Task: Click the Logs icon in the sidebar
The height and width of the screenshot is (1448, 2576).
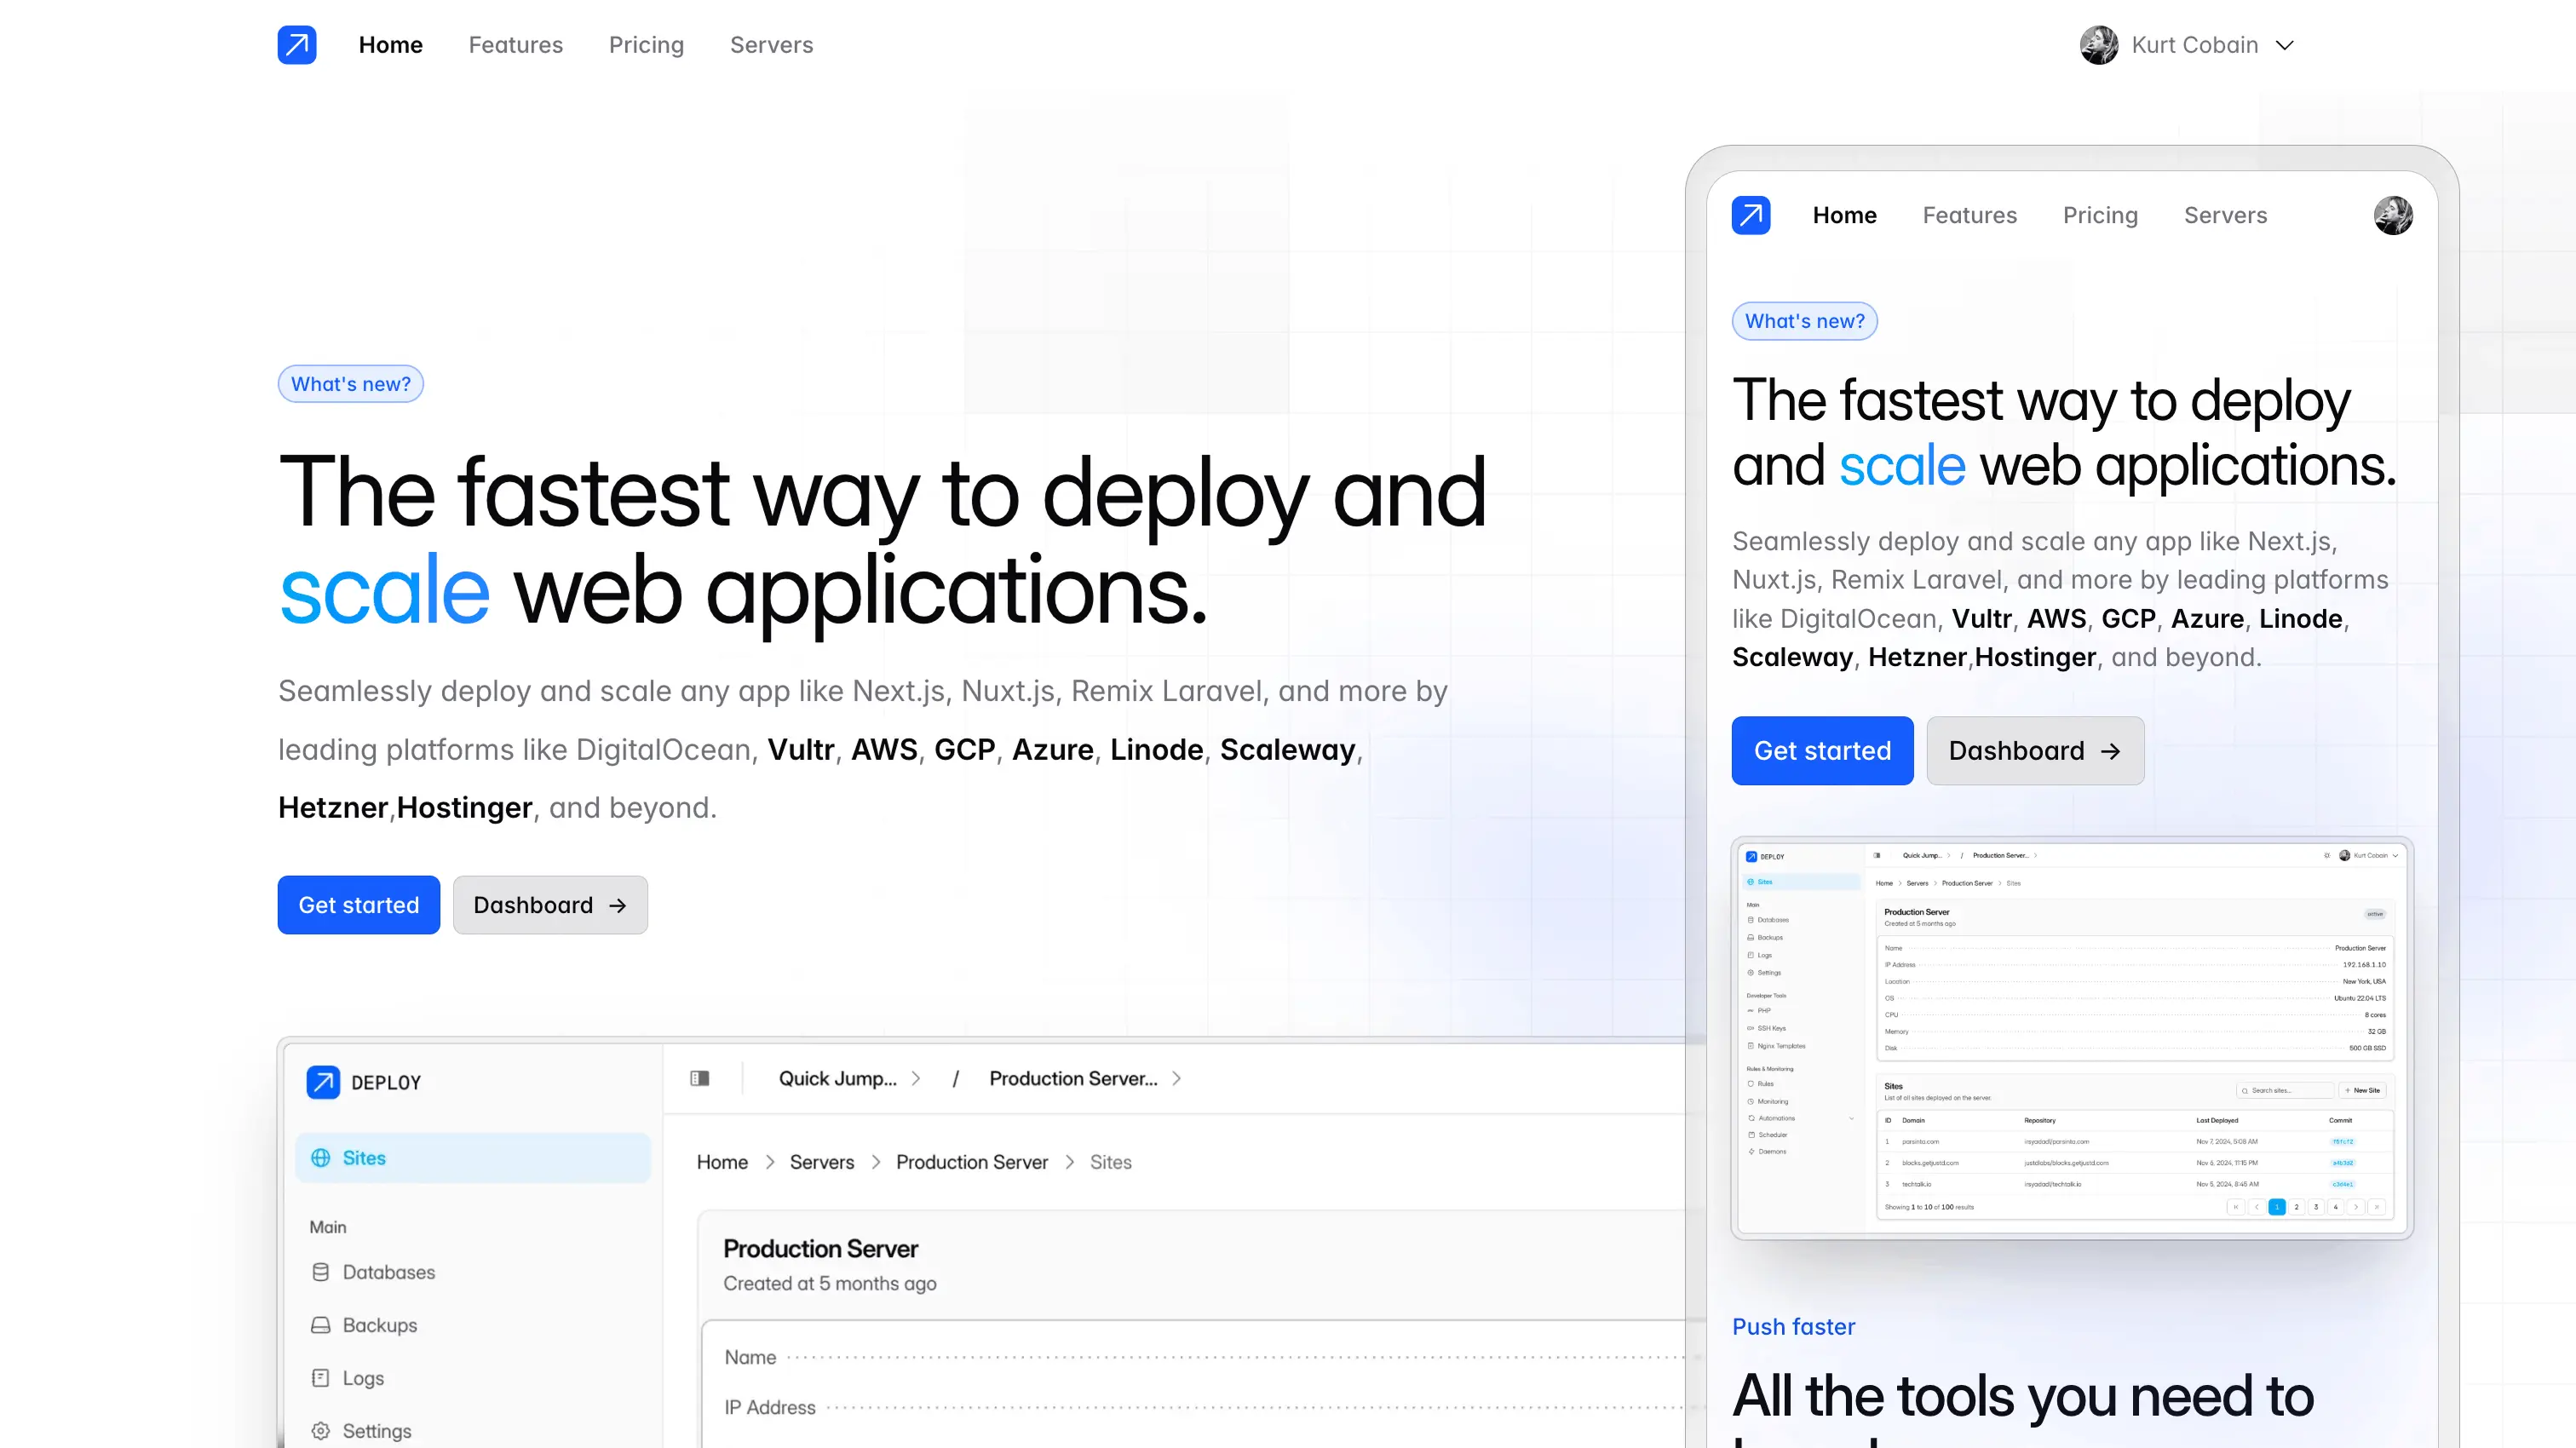Action: pos(320,1378)
